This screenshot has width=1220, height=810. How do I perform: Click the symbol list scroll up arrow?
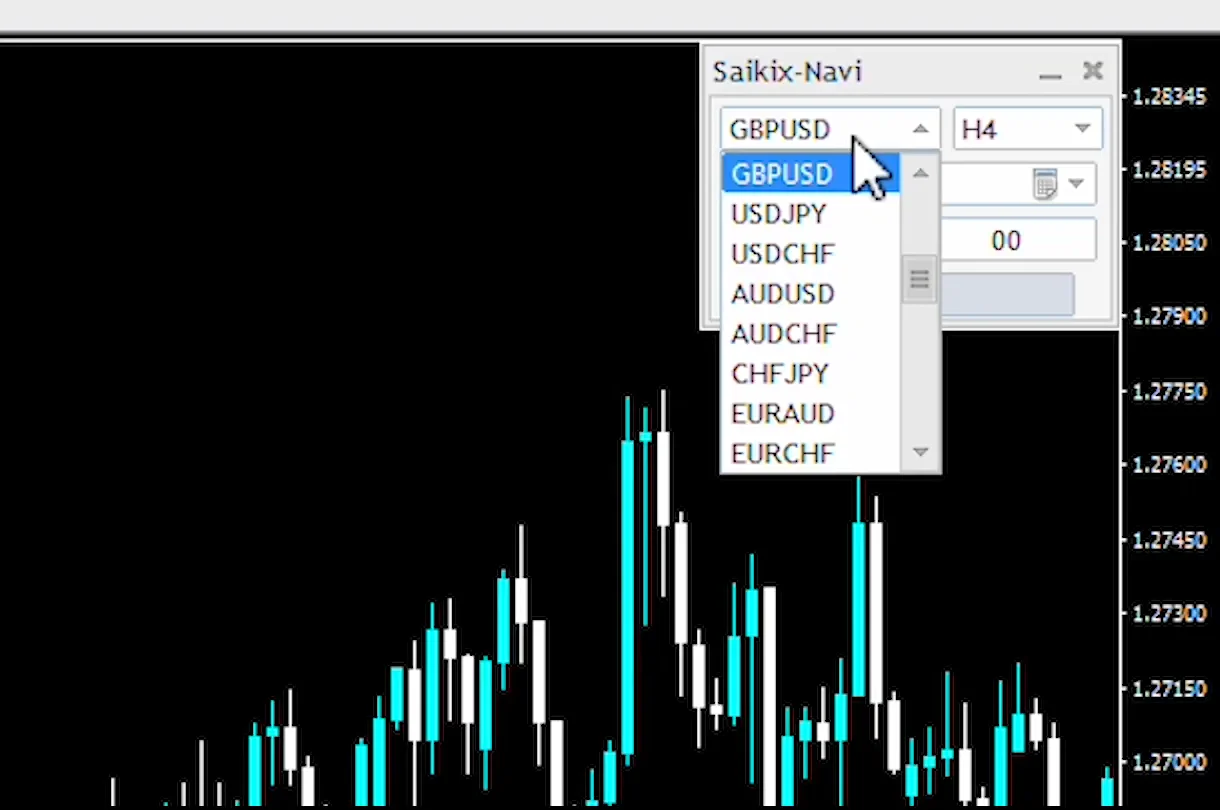coord(920,173)
